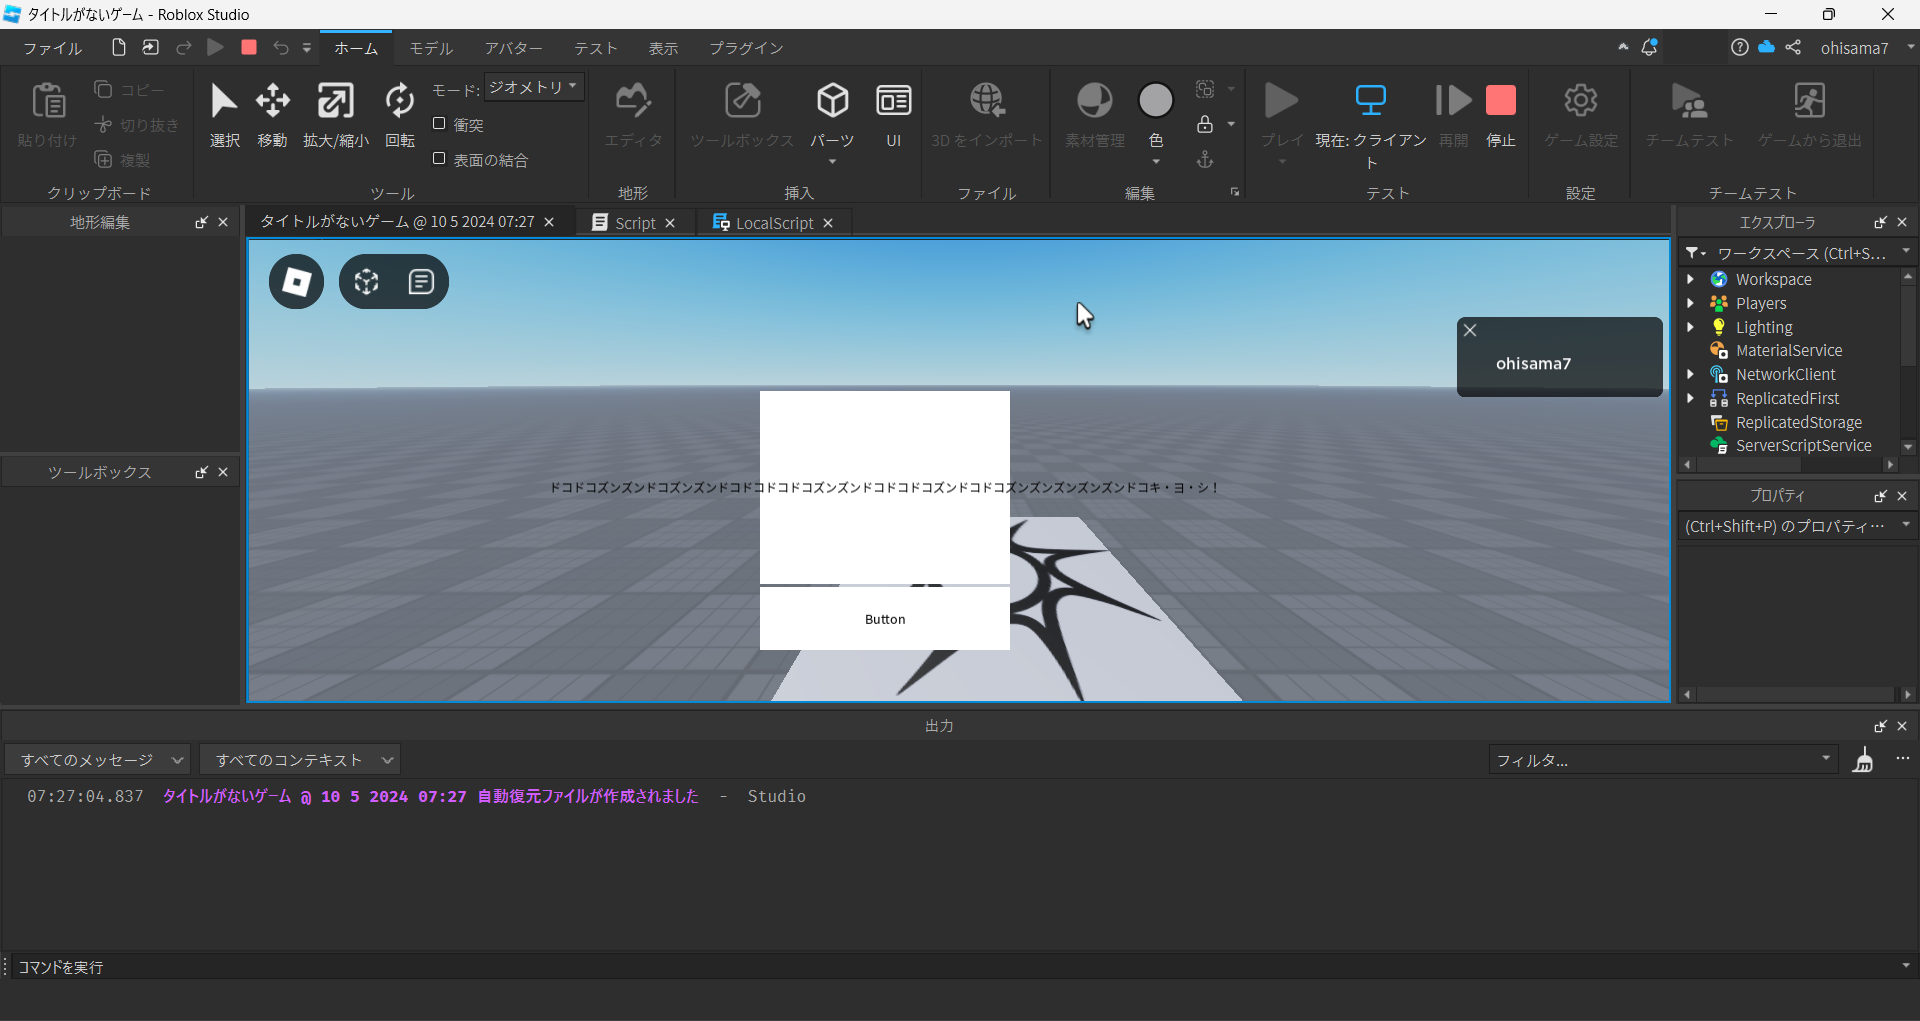This screenshot has height=1021, width=1920.
Task: Open the ファイル menu
Action: click(52, 48)
